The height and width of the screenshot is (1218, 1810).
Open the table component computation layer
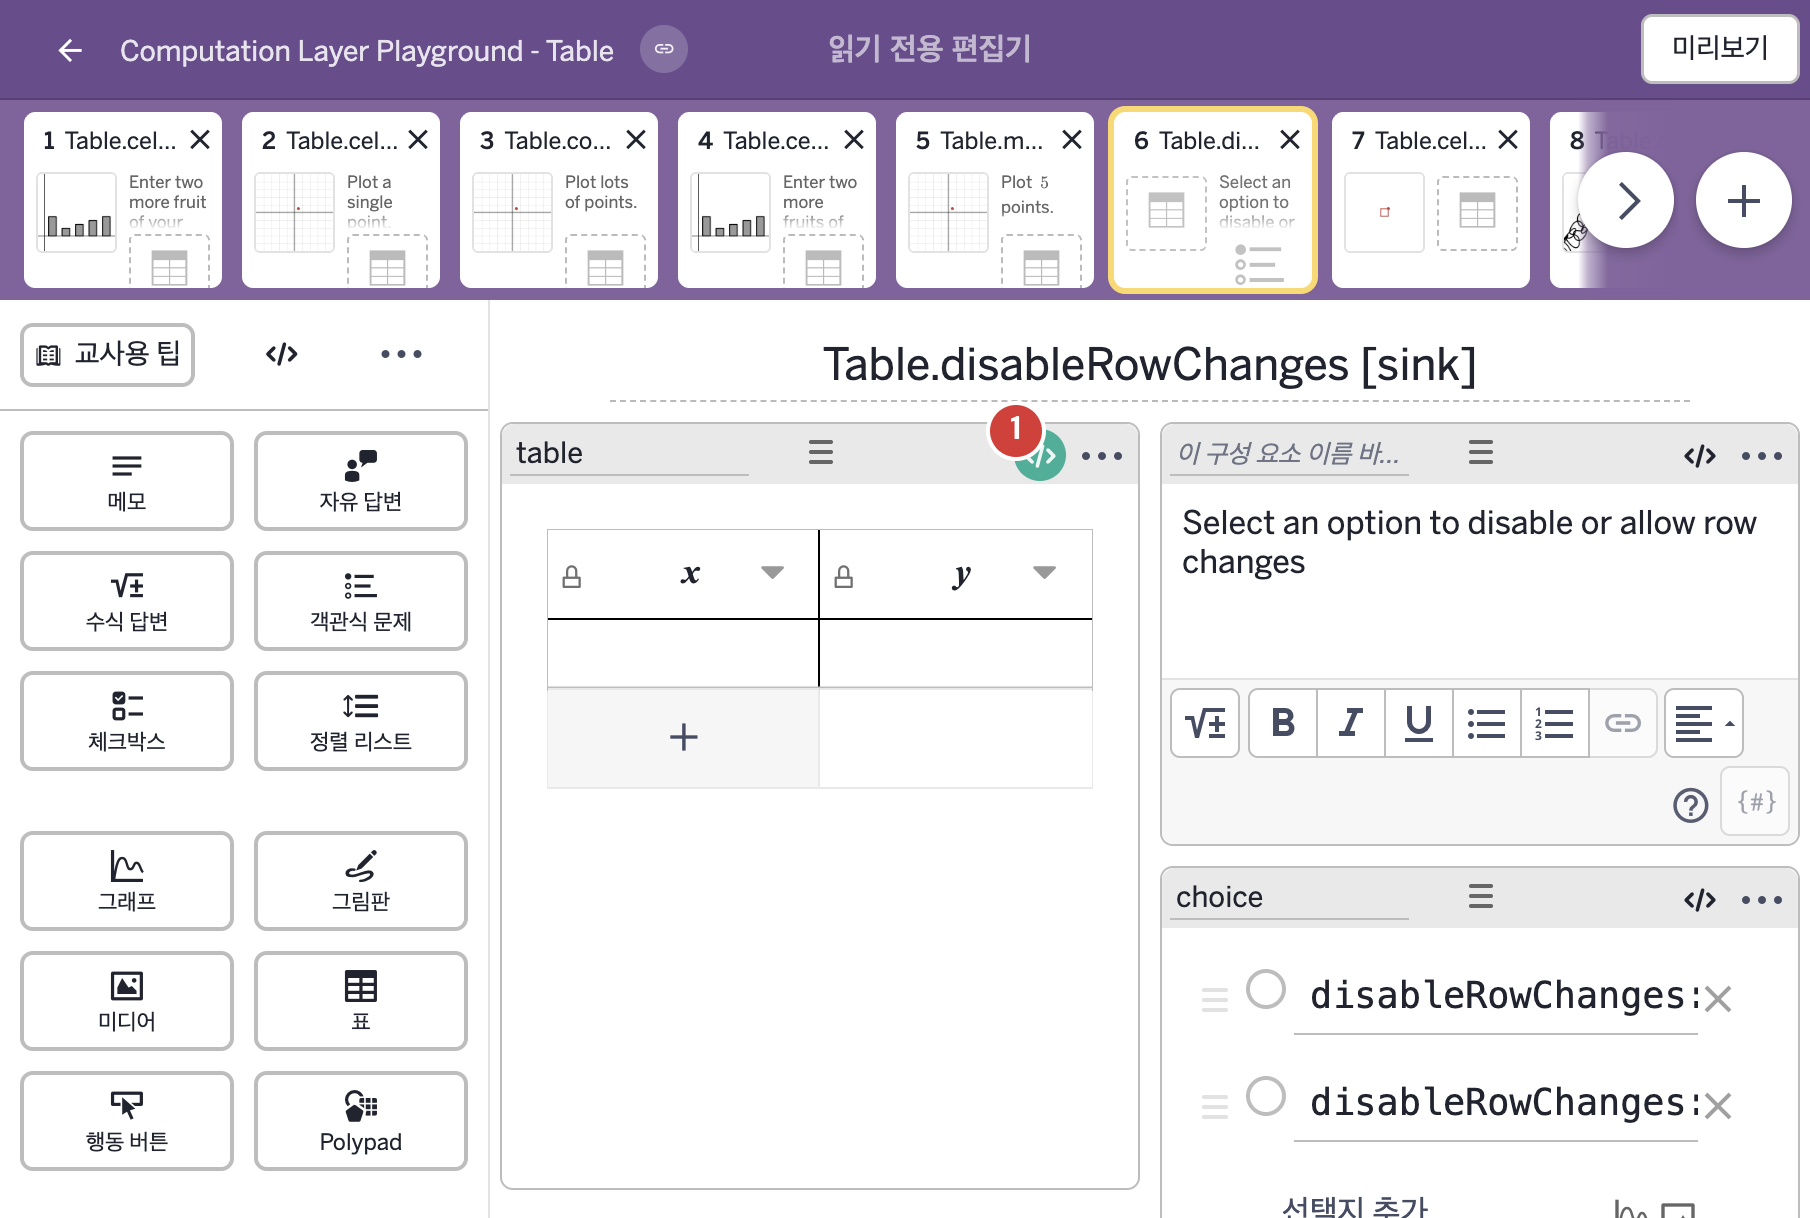click(1041, 456)
